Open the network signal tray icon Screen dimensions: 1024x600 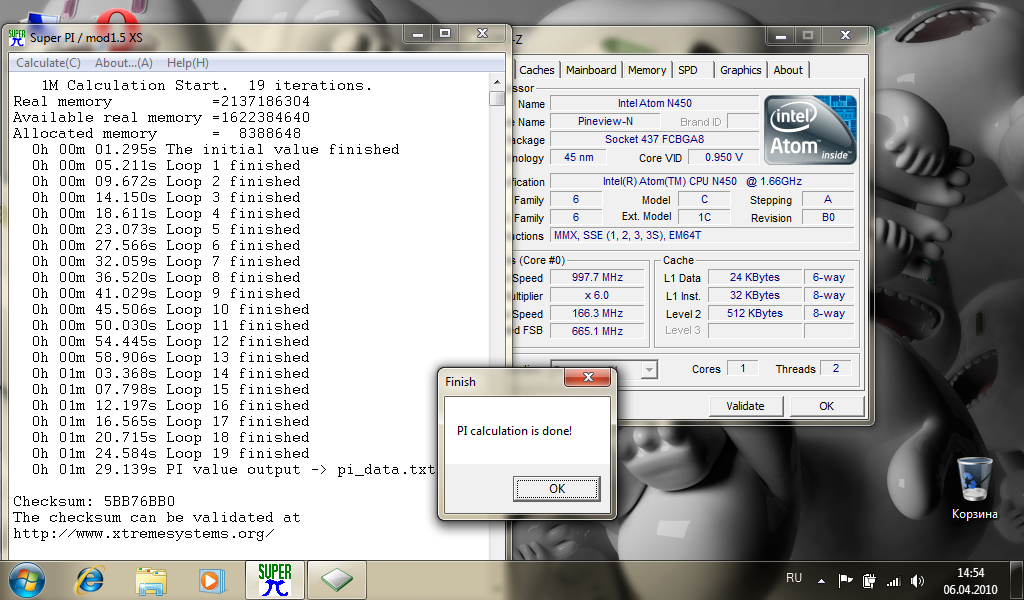point(893,580)
